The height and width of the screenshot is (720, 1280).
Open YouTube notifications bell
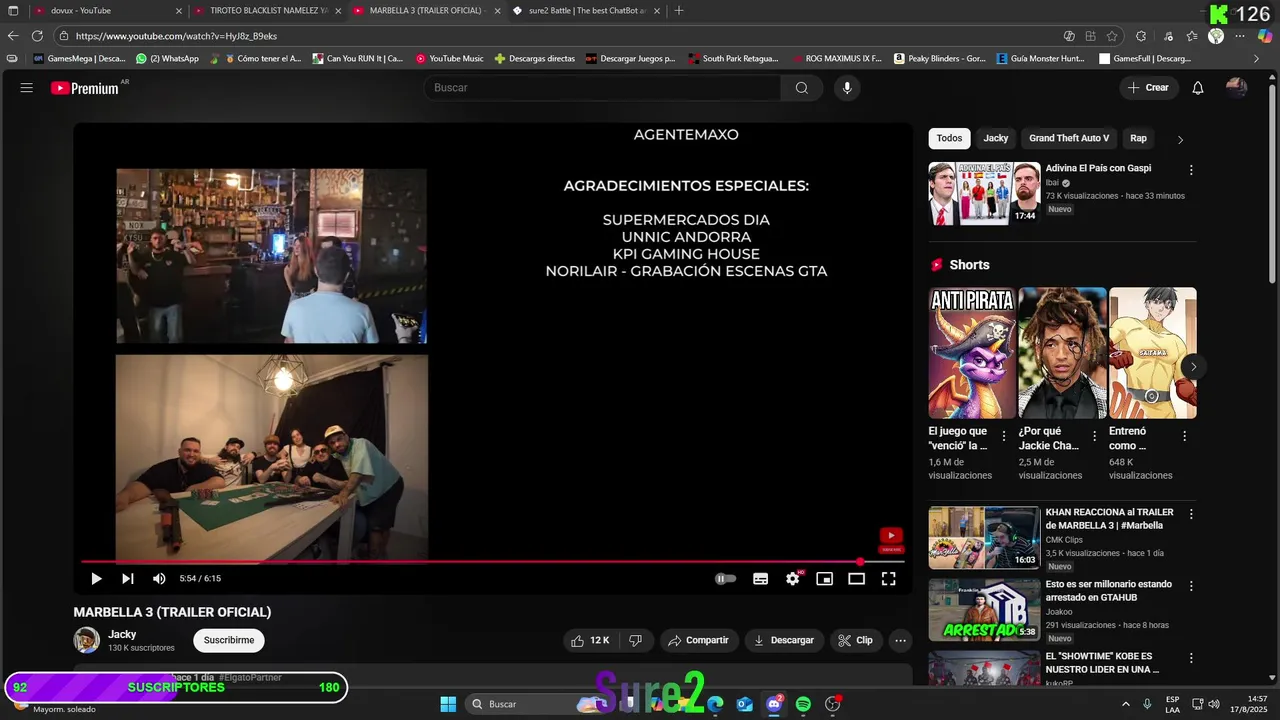(x=1198, y=88)
